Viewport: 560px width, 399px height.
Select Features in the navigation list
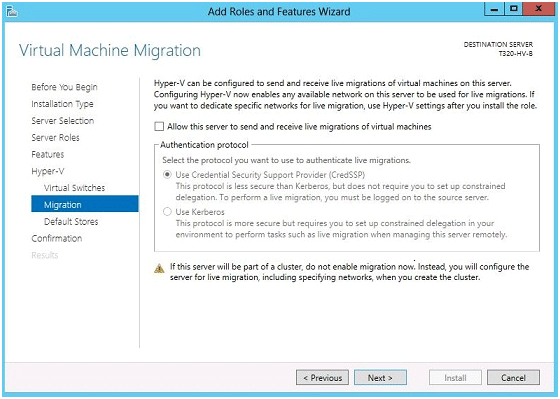coord(48,154)
